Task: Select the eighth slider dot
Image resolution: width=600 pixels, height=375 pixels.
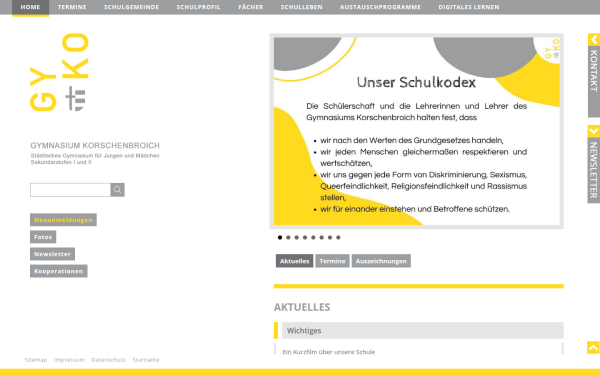Action: point(338,237)
